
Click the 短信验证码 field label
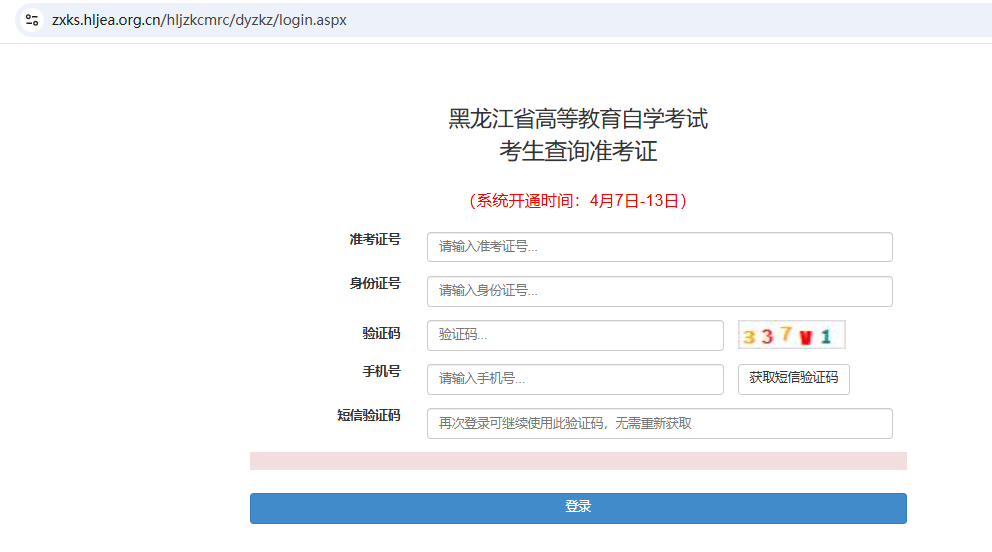tap(368, 415)
